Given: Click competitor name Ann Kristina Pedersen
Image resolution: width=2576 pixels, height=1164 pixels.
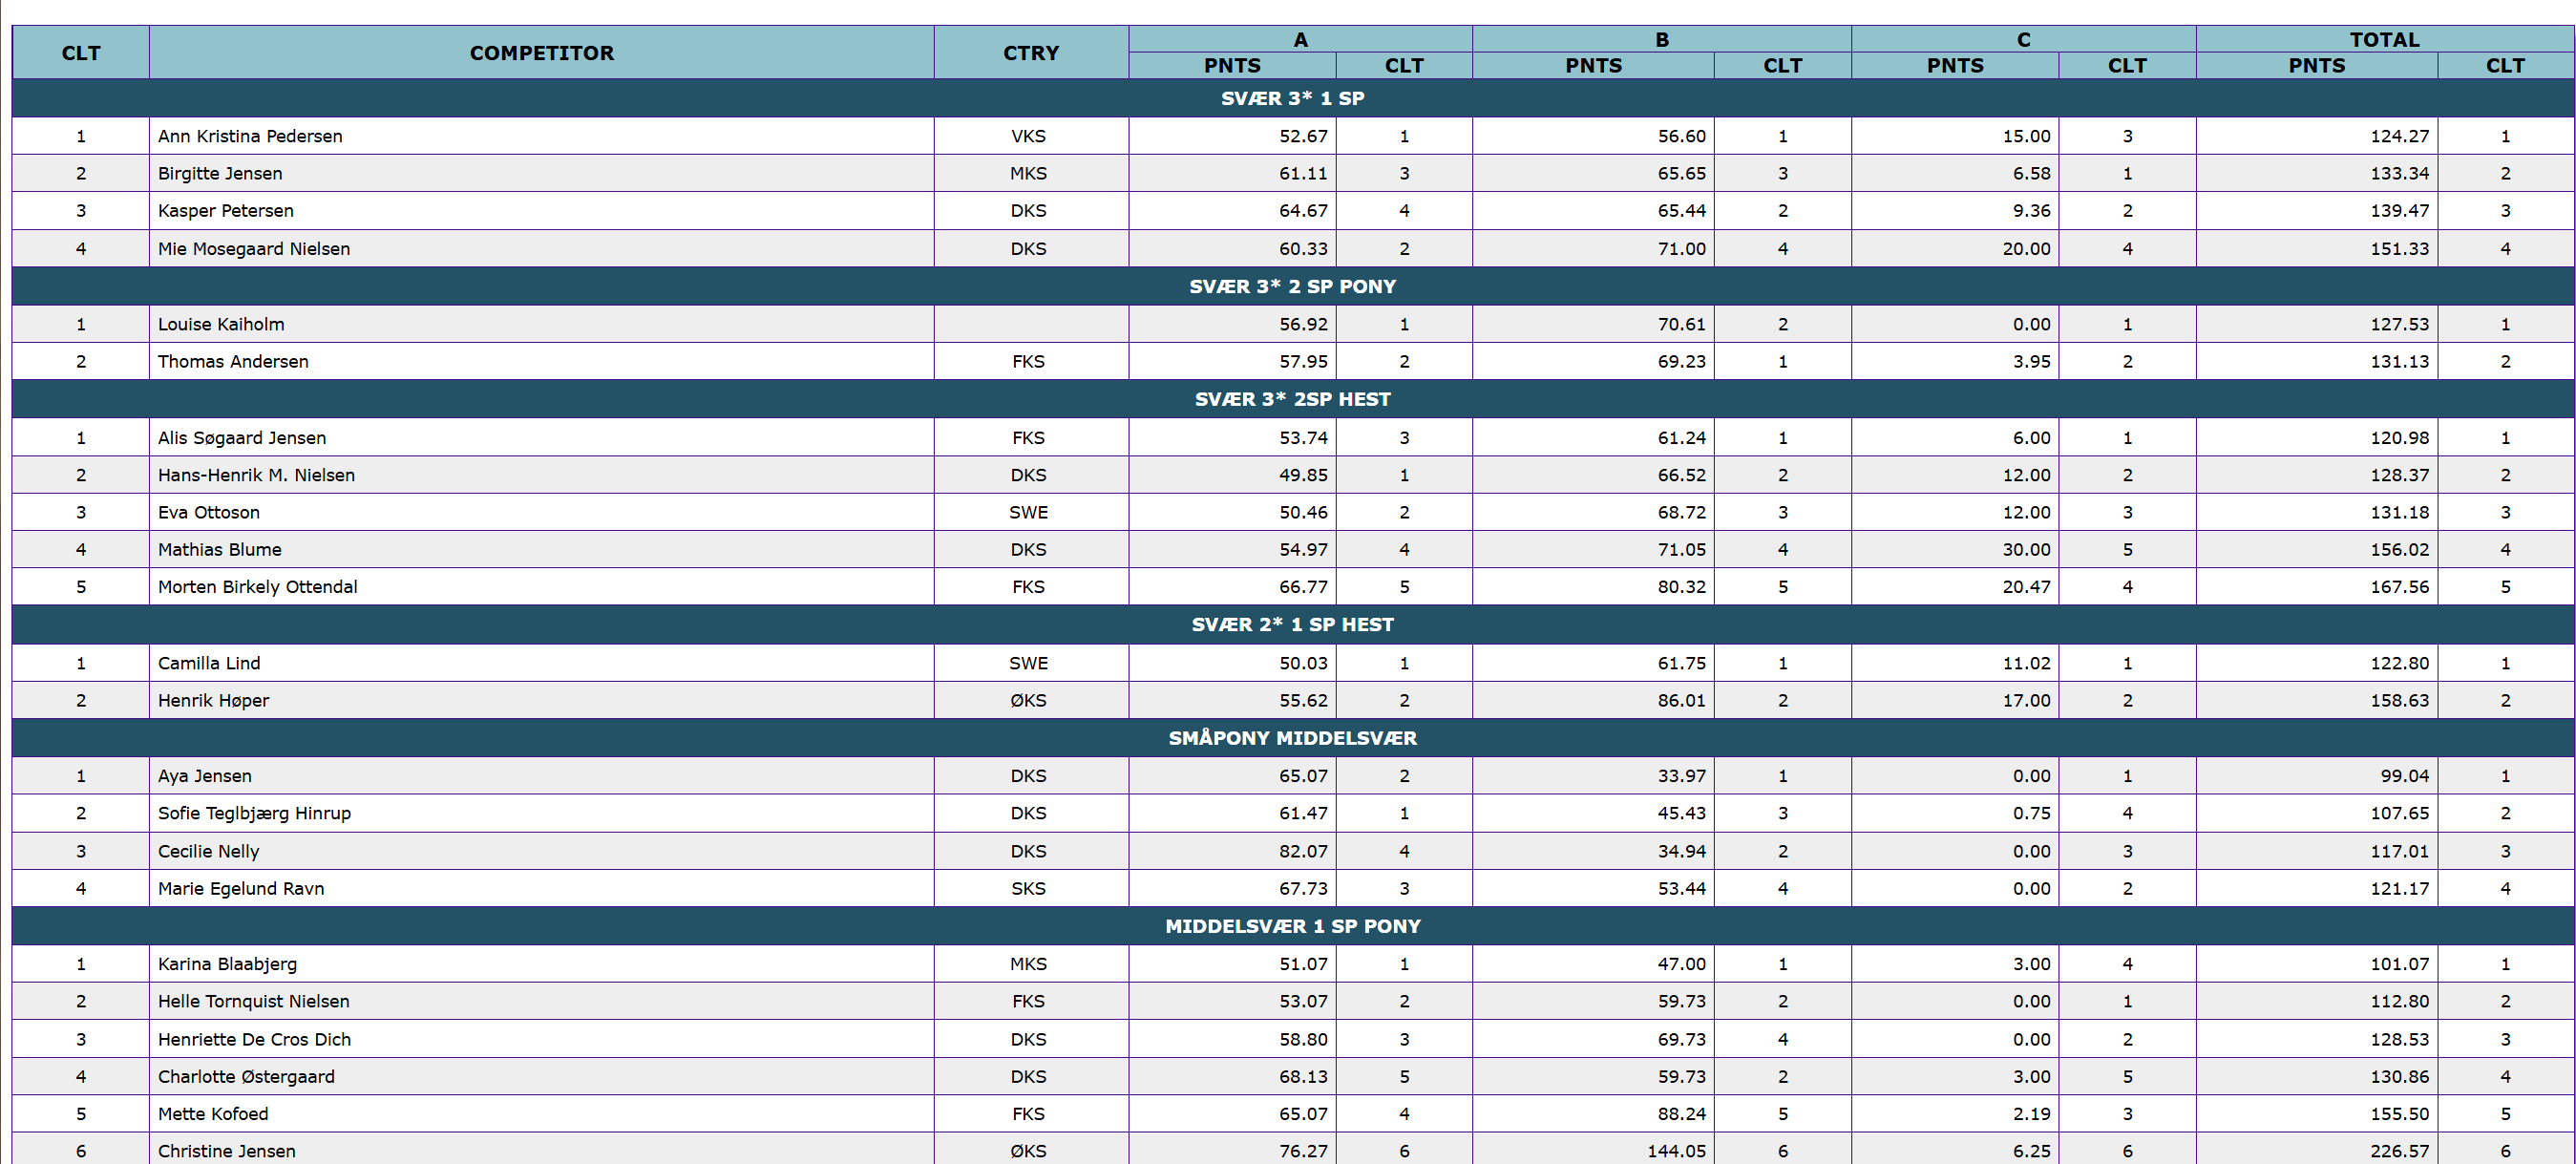Looking at the screenshot, I should click(x=250, y=136).
